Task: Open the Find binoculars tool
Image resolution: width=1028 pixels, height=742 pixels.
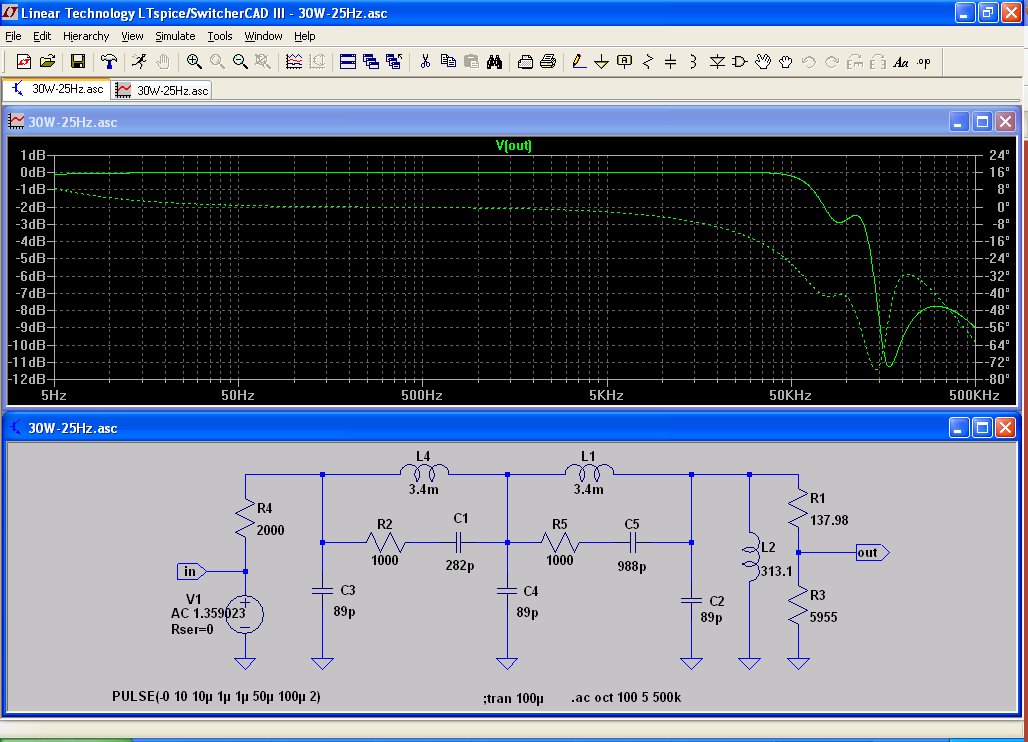Action: (494, 61)
